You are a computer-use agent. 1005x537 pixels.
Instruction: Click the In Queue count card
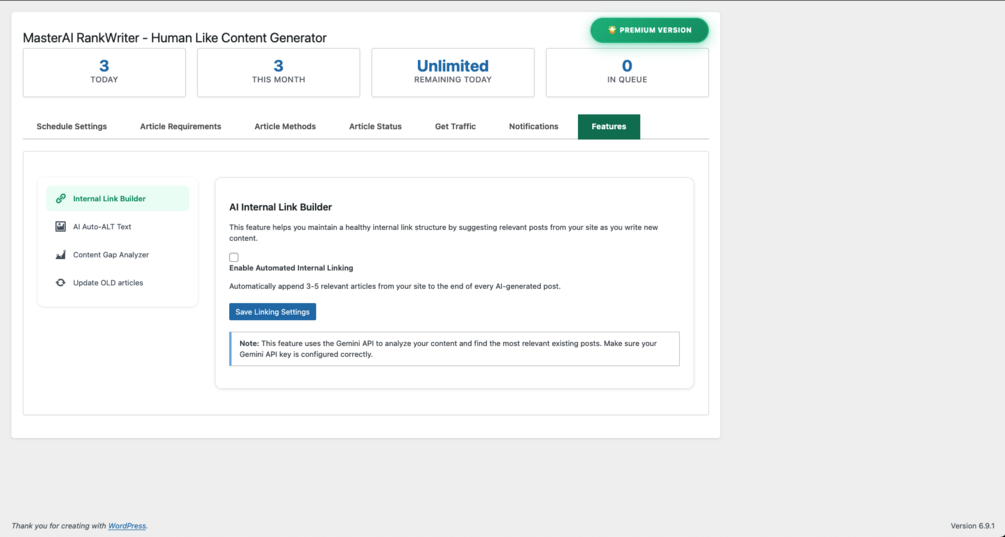pos(627,73)
